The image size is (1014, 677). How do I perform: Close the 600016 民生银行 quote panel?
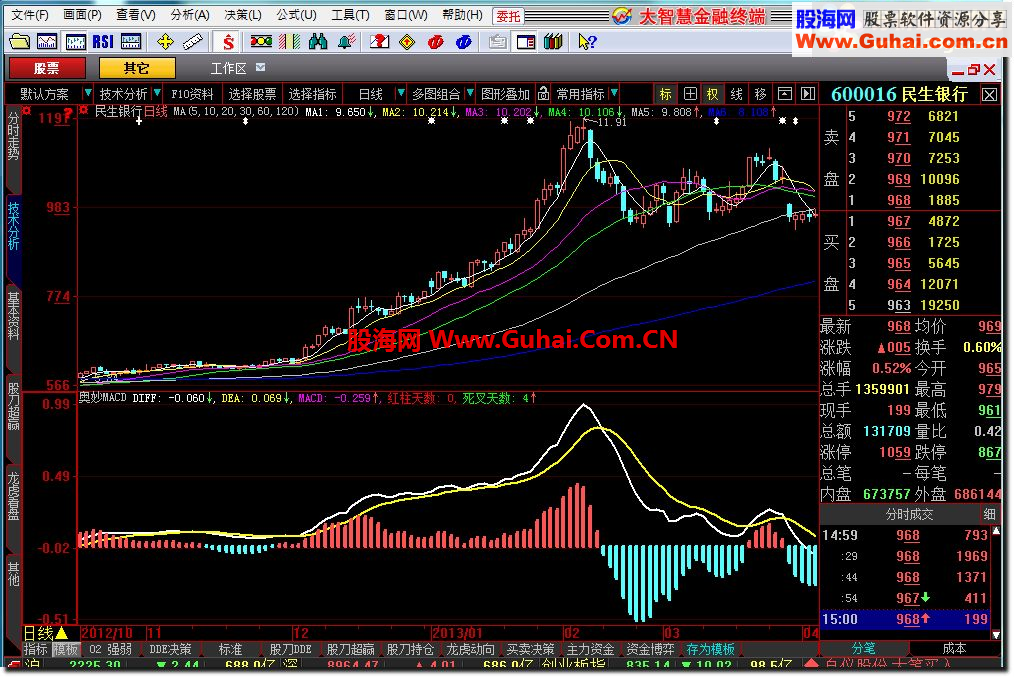tap(989, 95)
